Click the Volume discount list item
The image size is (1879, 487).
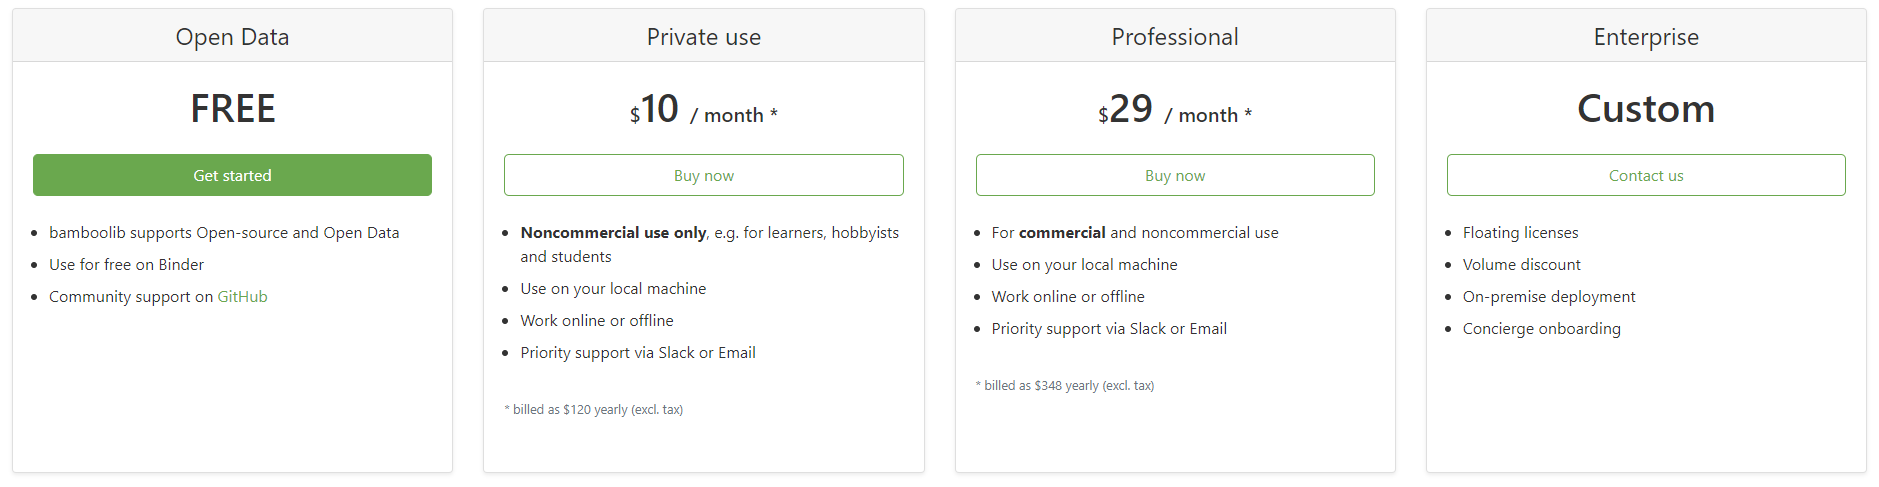[1521, 265]
